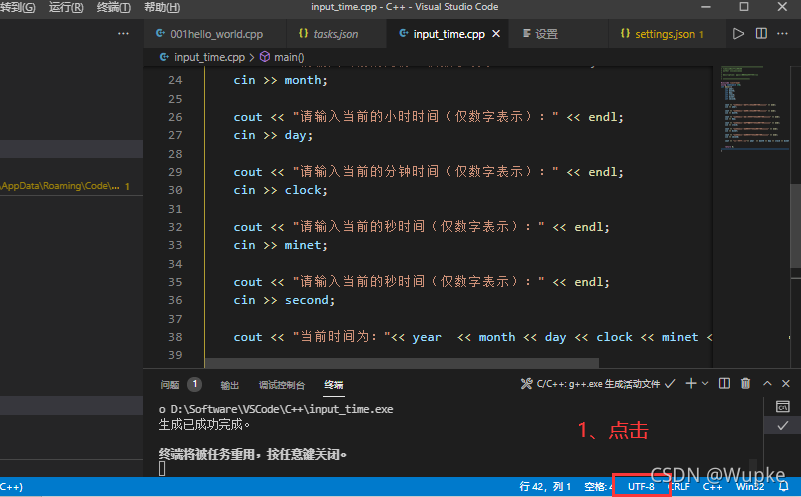Open sidebar more actions ellipsis
Screen dimensions: 801x497
point(123,34)
